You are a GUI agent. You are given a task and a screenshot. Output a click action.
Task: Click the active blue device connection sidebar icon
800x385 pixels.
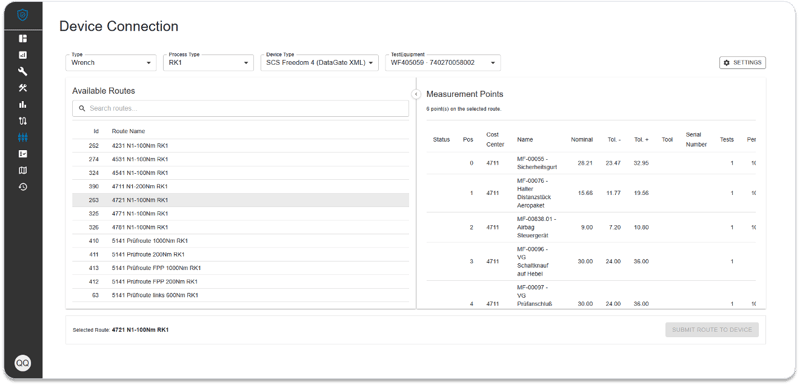[x=22, y=137]
